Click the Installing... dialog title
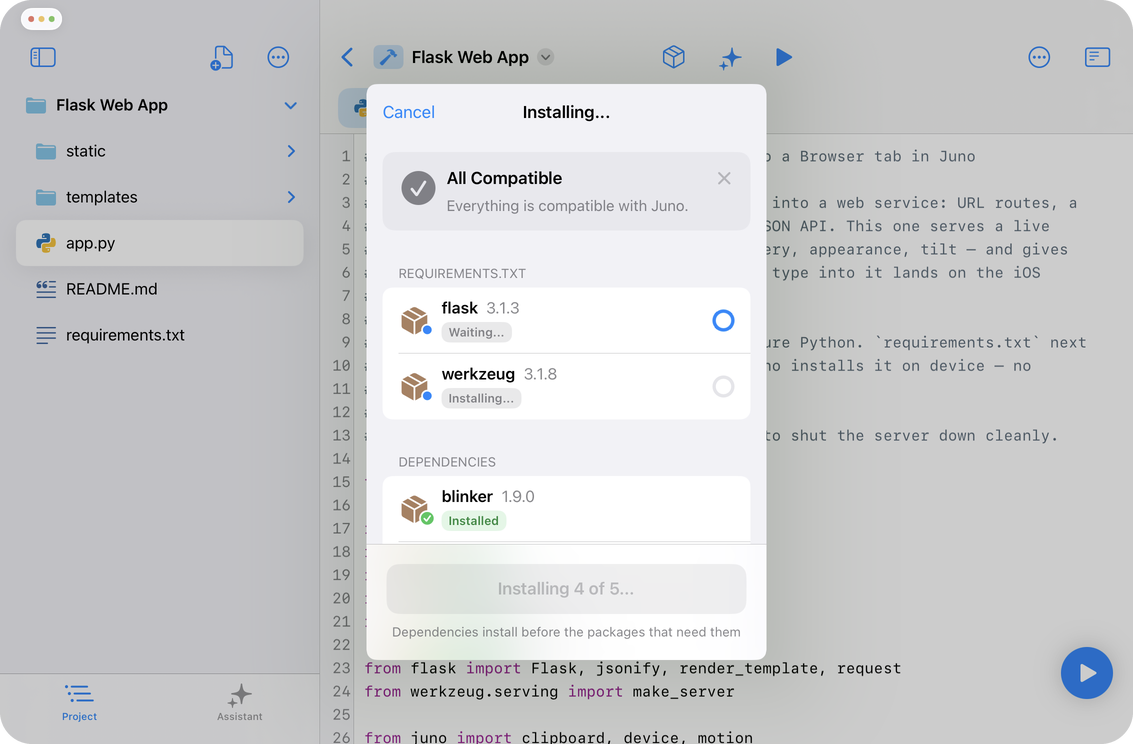Screen dimensions: 1133x744 click(x=566, y=112)
